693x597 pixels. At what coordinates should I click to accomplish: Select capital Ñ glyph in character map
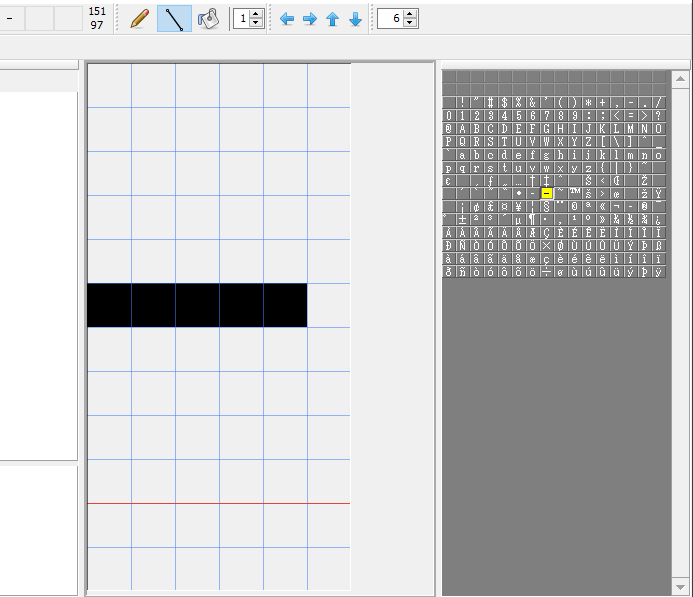tap(462, 246)
